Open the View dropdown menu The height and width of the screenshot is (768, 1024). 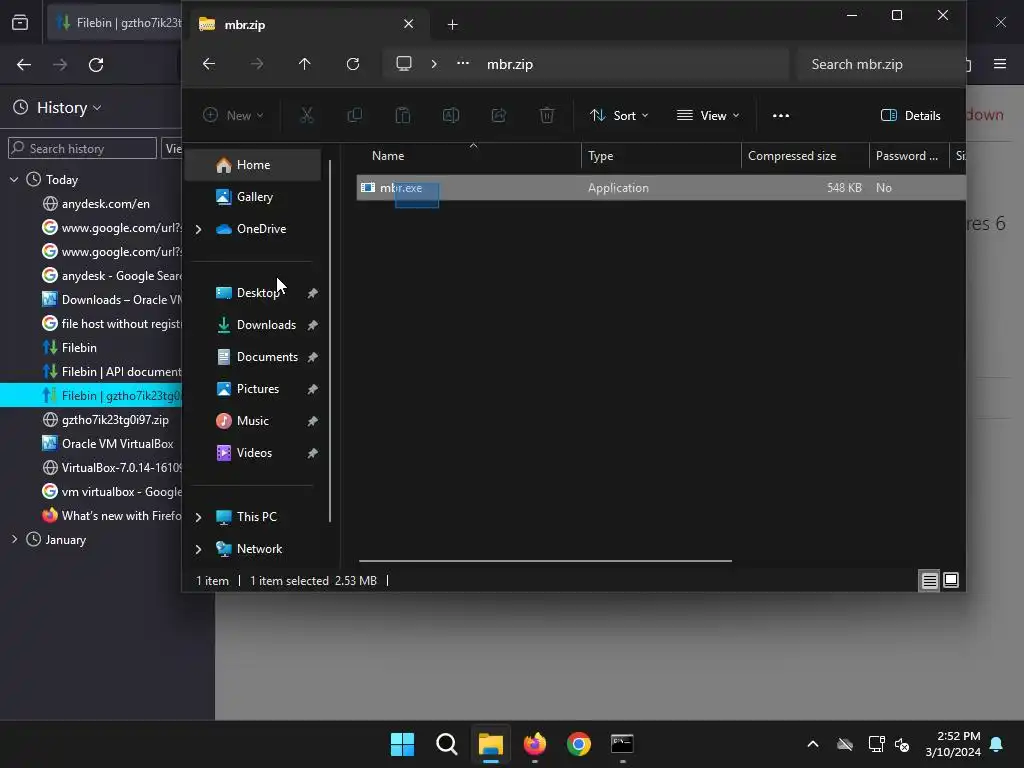(x=708, y=116)
